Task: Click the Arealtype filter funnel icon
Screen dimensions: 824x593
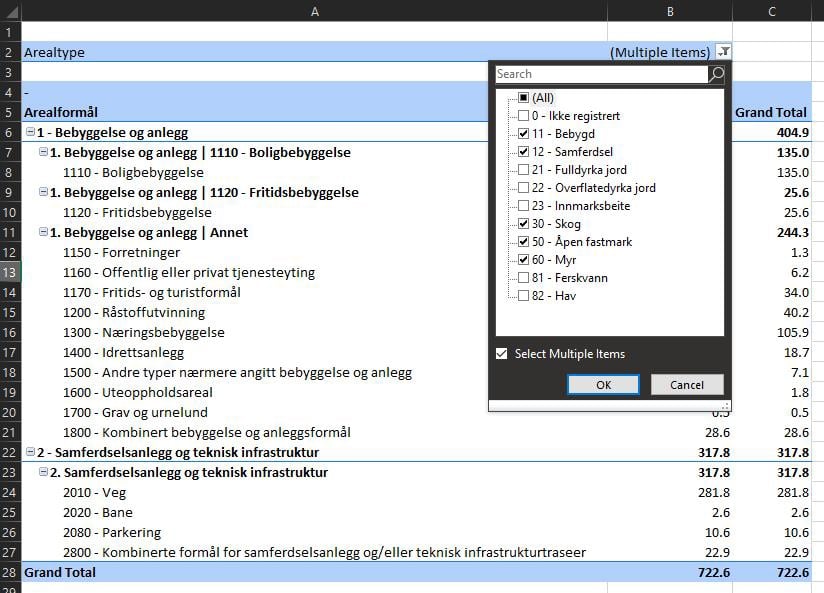Action: pyautogui.click(x=724, y=52)
